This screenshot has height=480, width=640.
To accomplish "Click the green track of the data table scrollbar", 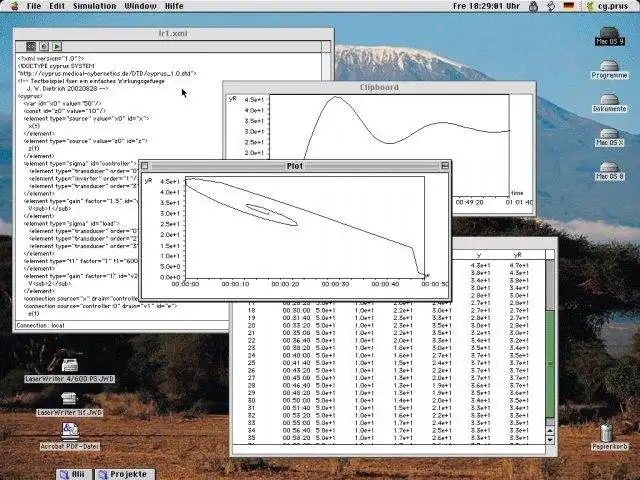I will (550, 364).
